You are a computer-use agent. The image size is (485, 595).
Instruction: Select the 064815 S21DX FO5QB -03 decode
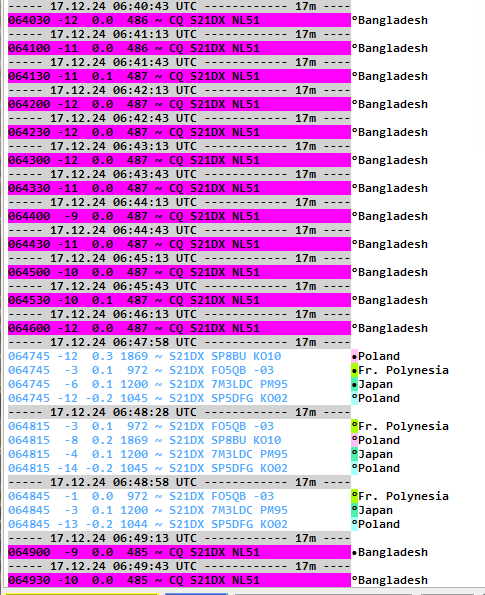point(179,426)
